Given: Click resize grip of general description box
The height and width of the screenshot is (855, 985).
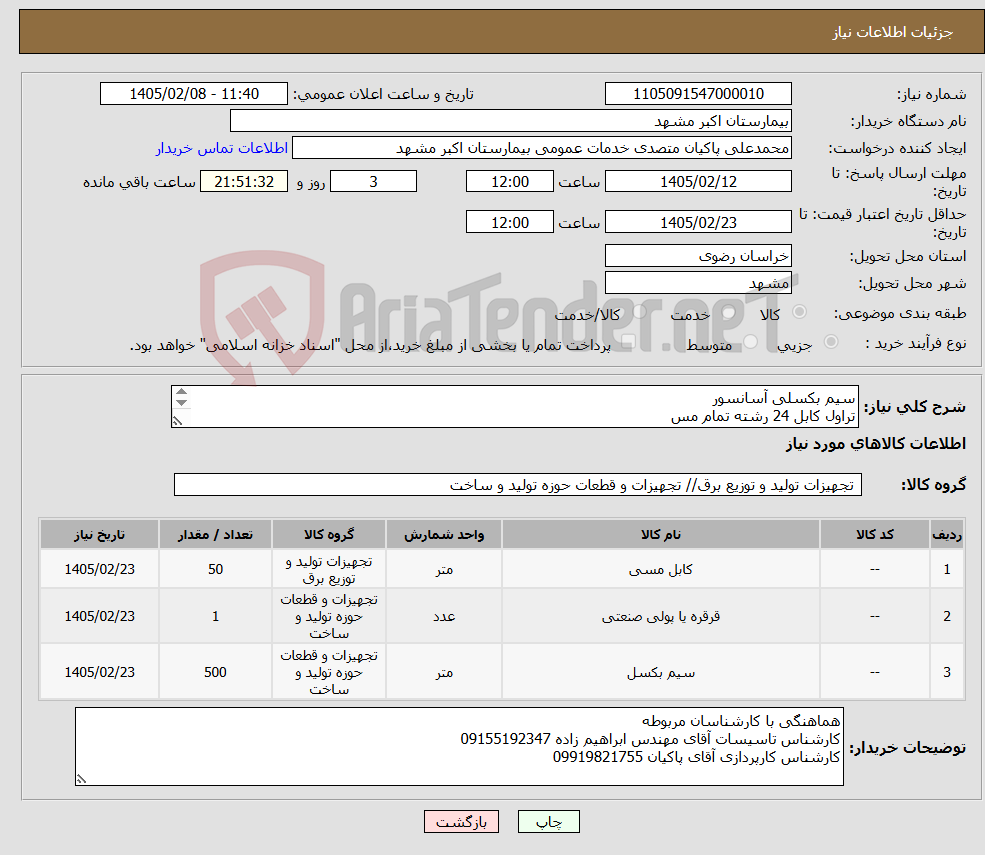Looking at the screenshot, I should click(178, 422).
